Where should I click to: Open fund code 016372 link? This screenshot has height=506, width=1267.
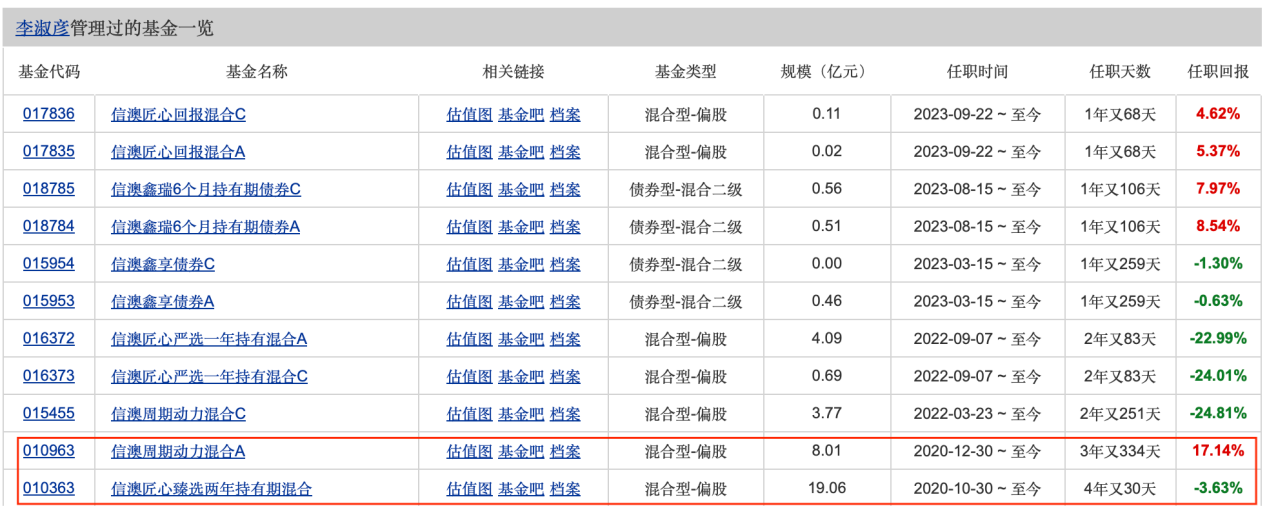click(49, 339)
